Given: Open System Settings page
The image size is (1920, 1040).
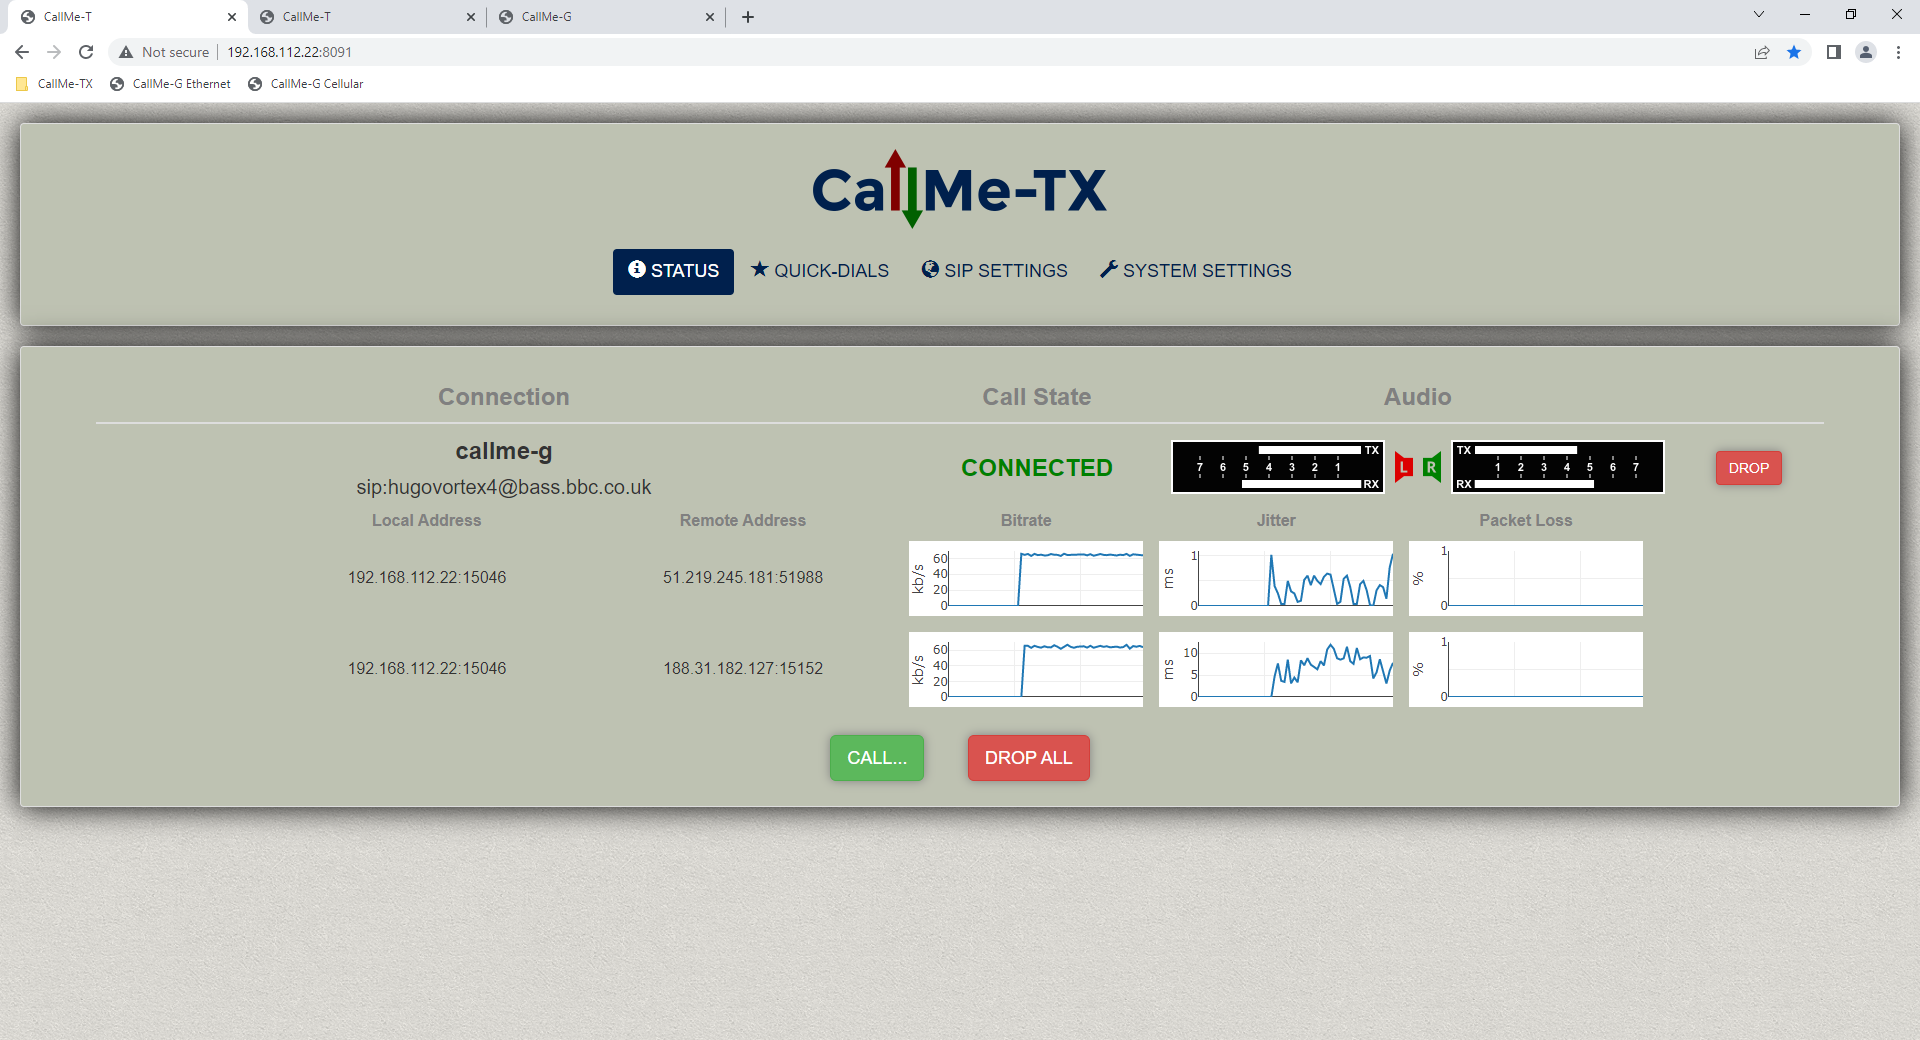Looking at the screenshot, I should click(1195, 271).
